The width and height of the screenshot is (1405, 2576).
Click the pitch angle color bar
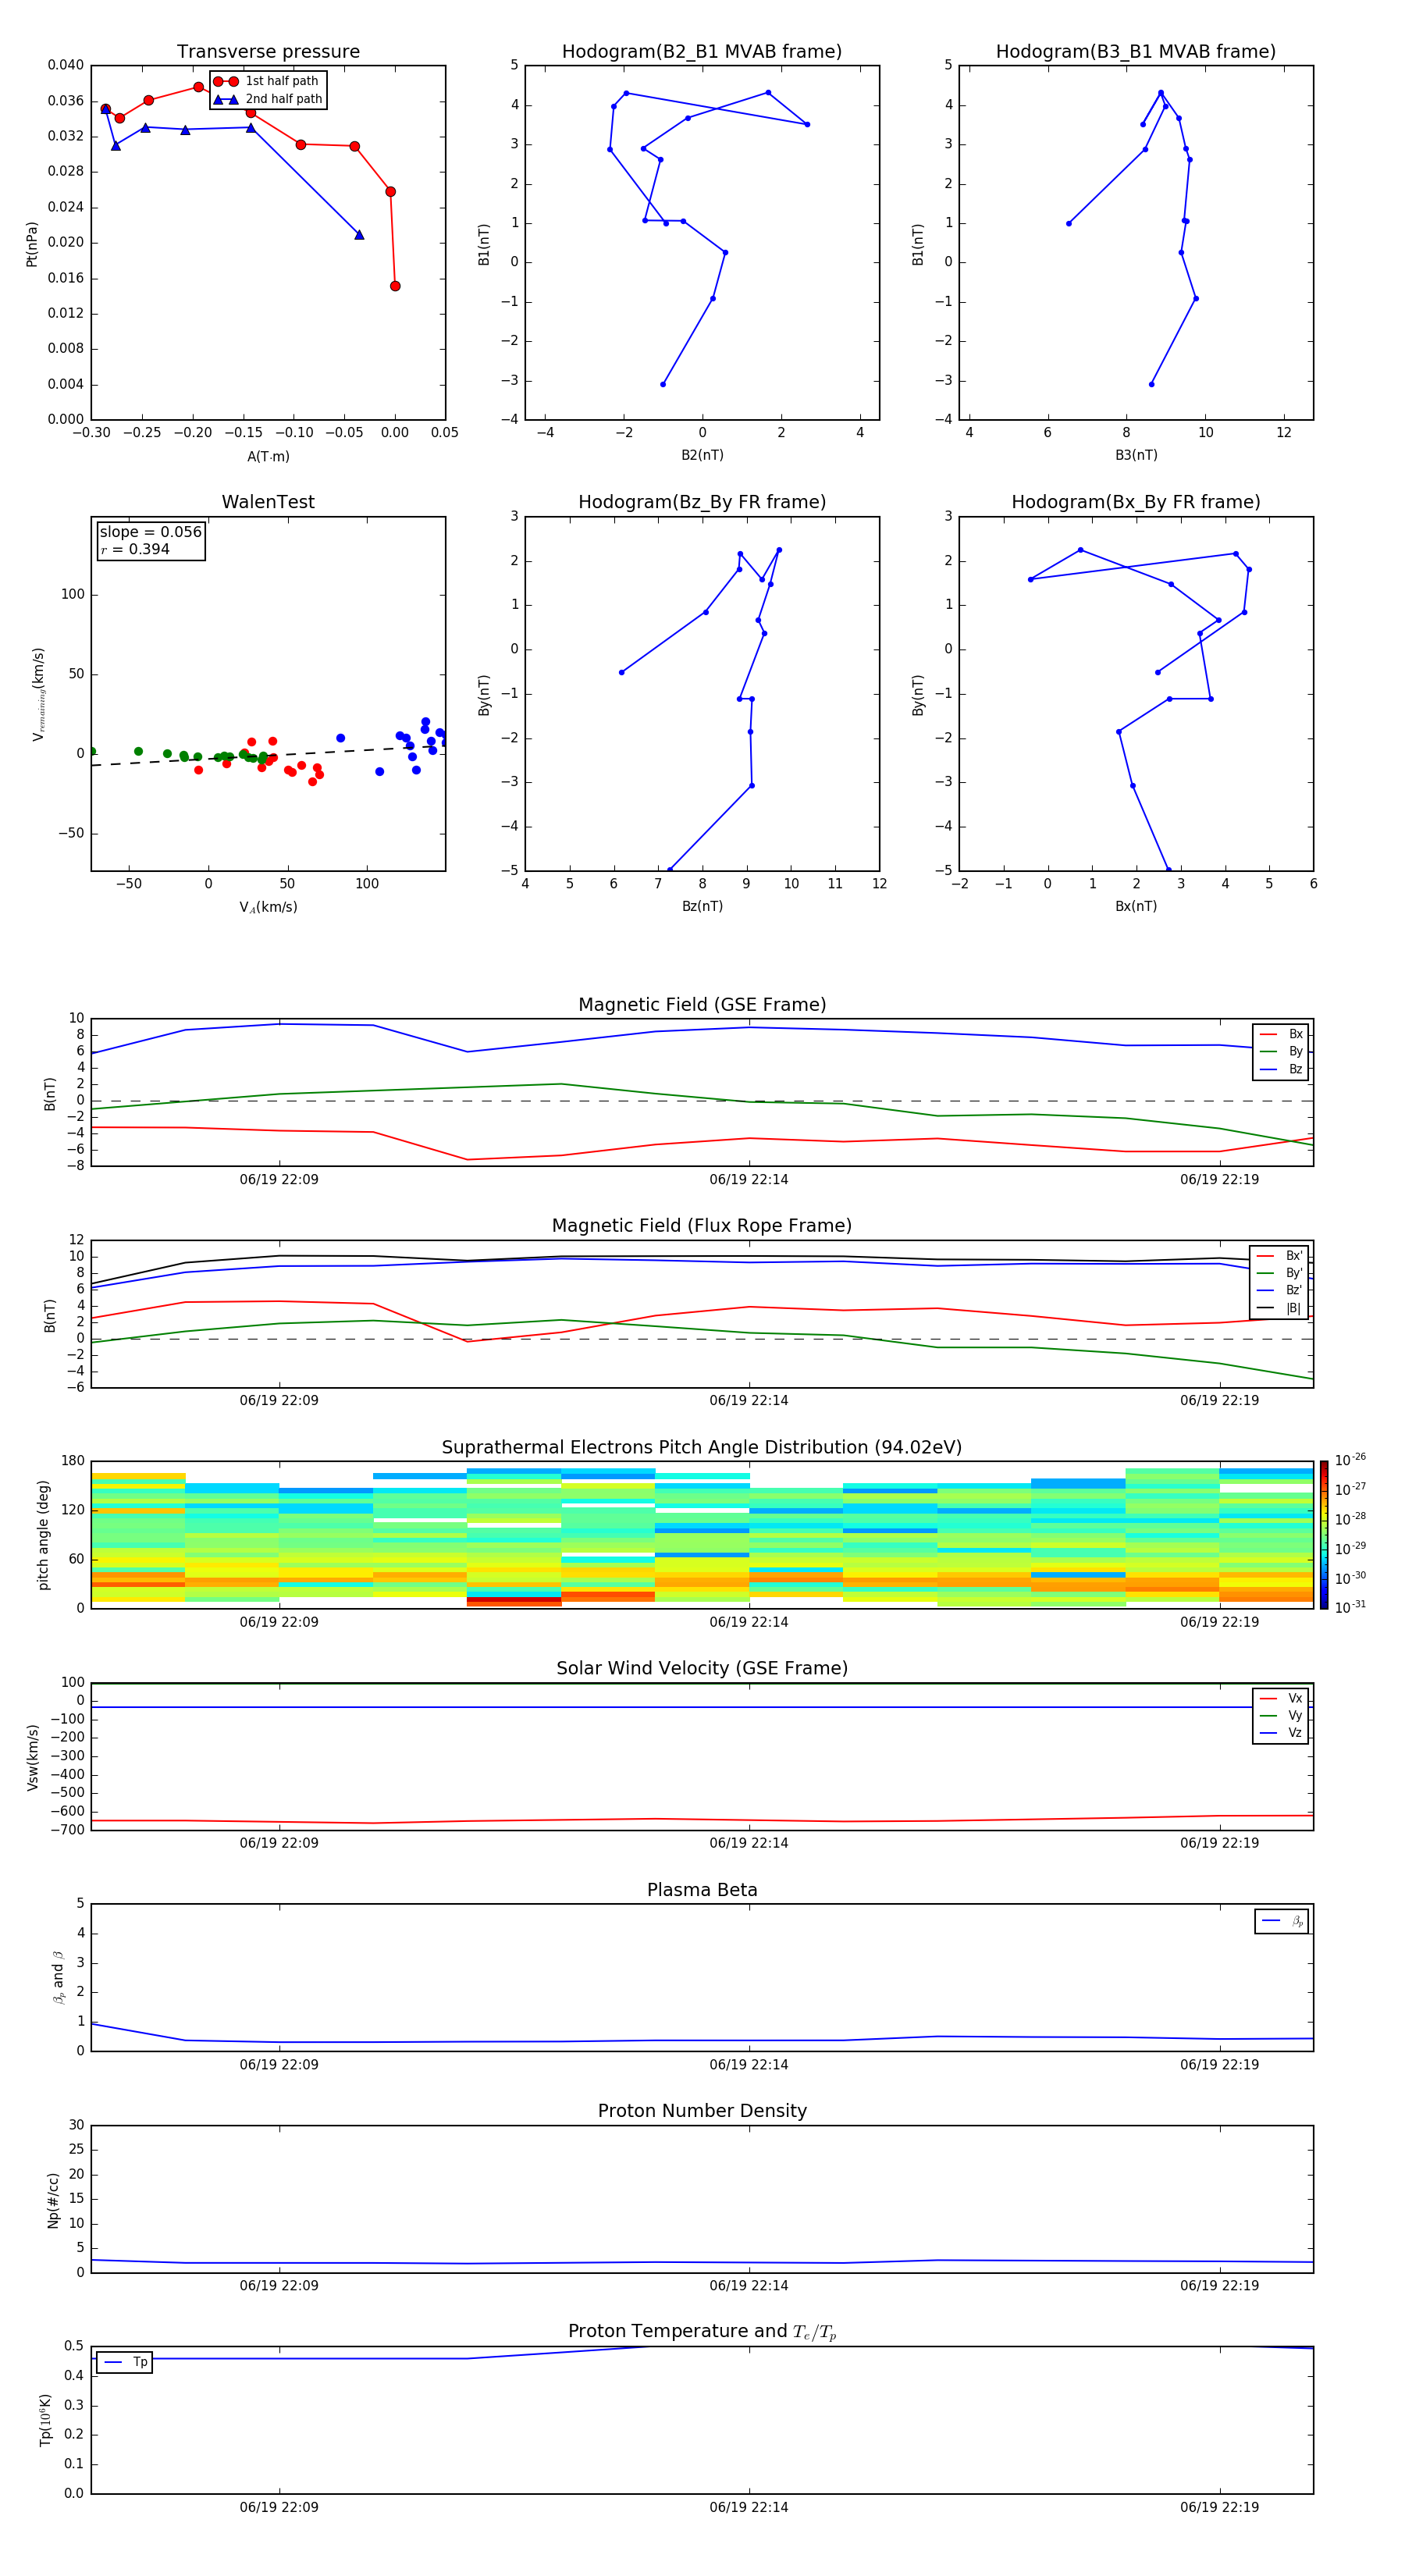tap(1324, 1535)
